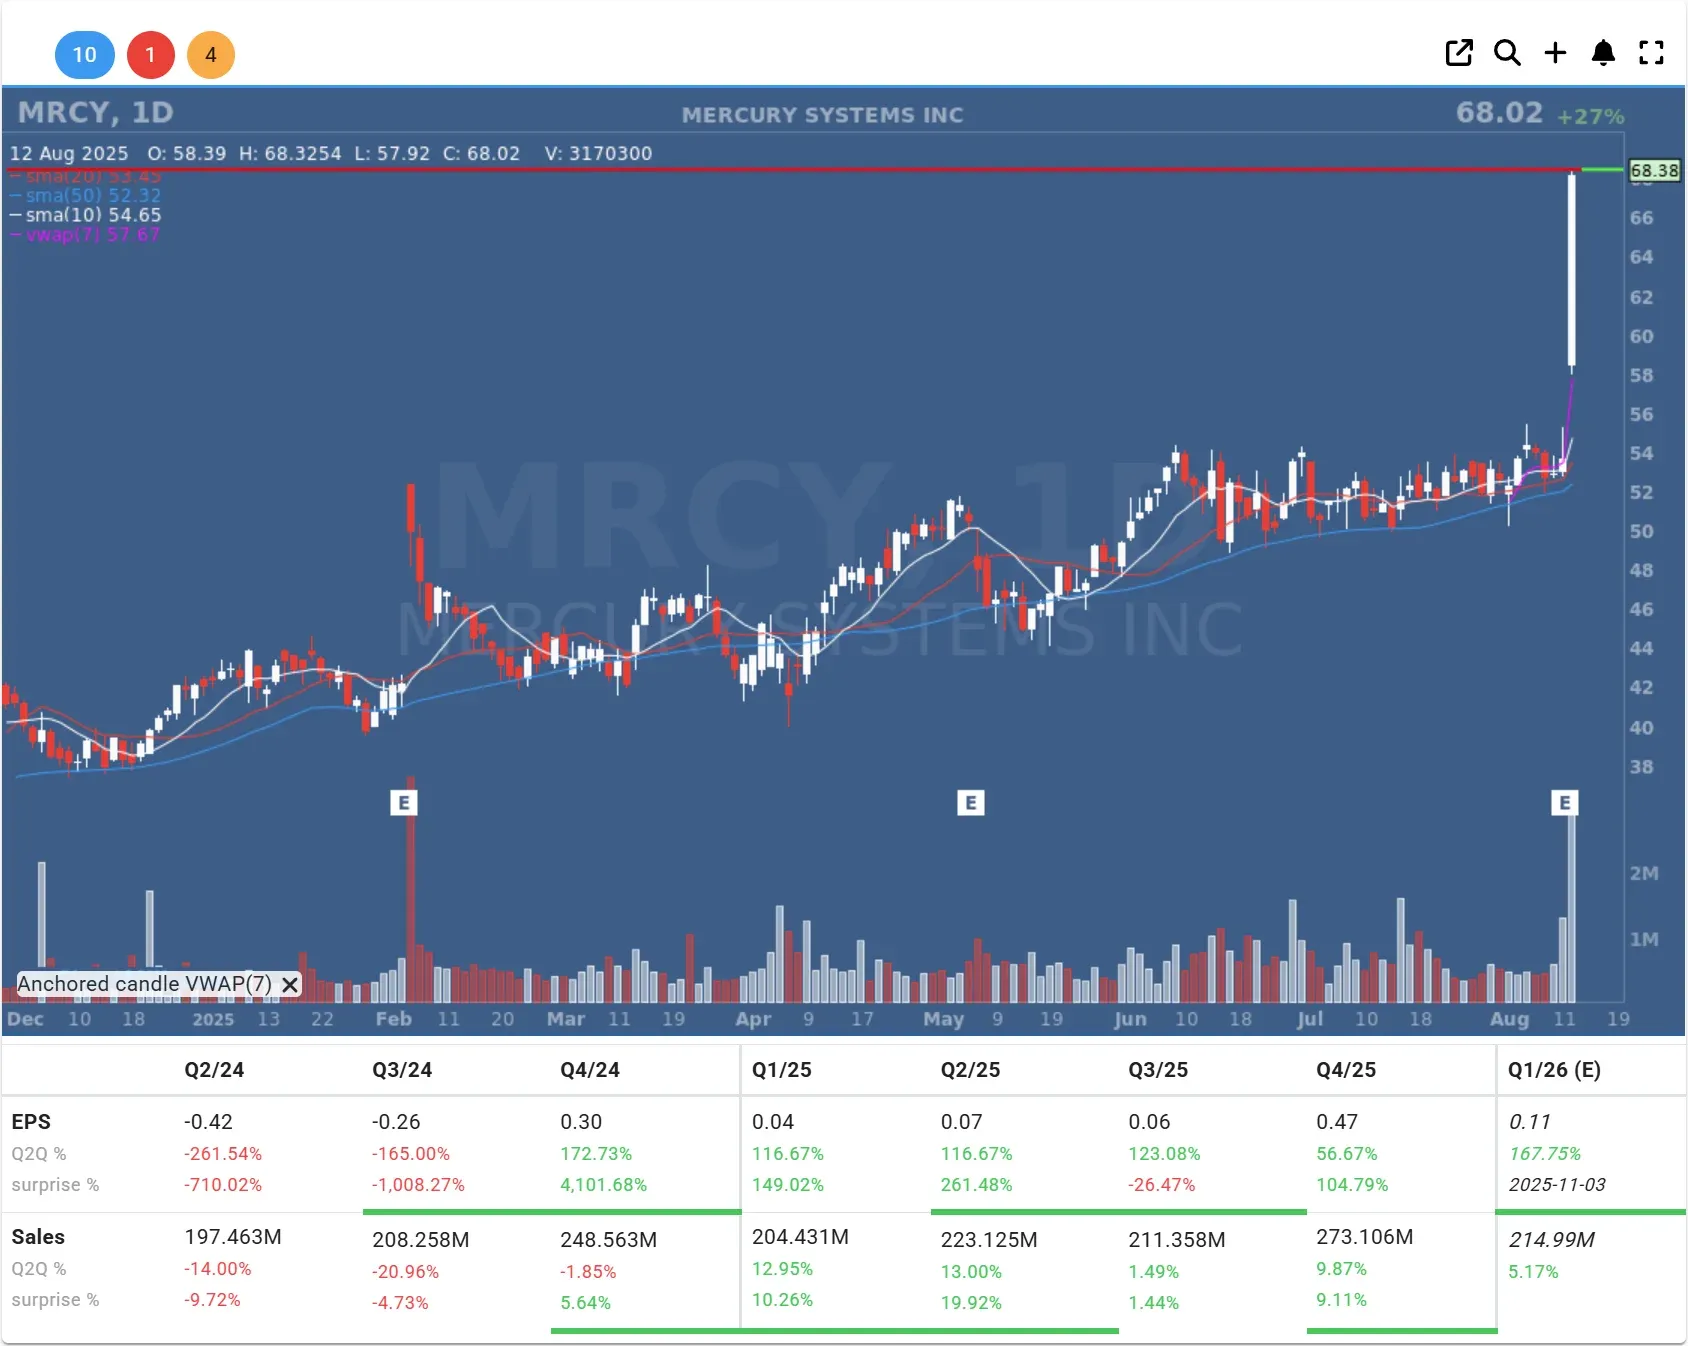This screenshot has height=1346, width=1688.
Task: Click sales value 248.563M
Action: (608, 1240)
